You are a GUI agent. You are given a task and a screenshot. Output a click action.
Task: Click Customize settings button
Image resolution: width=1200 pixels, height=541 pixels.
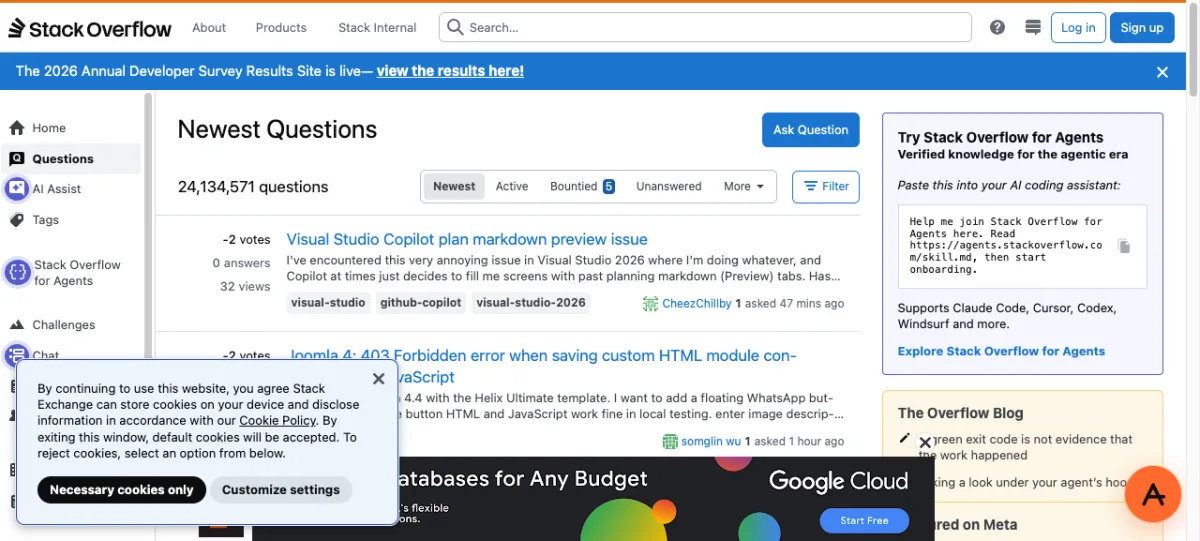281,490
